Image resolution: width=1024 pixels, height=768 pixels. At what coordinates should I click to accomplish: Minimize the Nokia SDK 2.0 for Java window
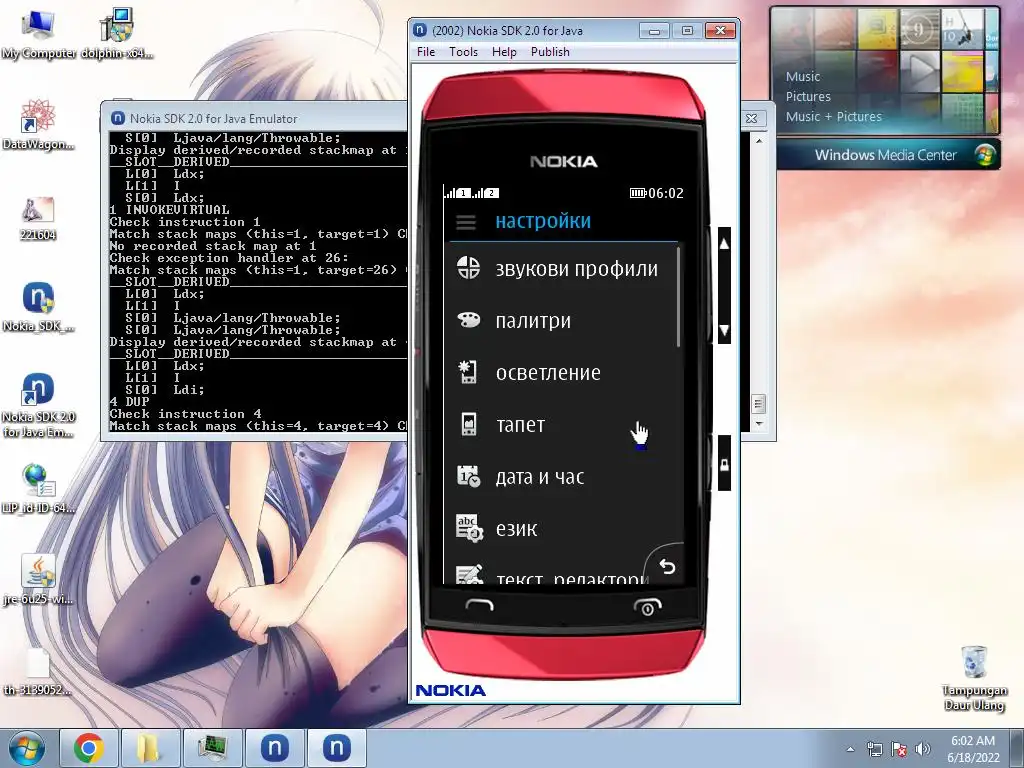654,31
